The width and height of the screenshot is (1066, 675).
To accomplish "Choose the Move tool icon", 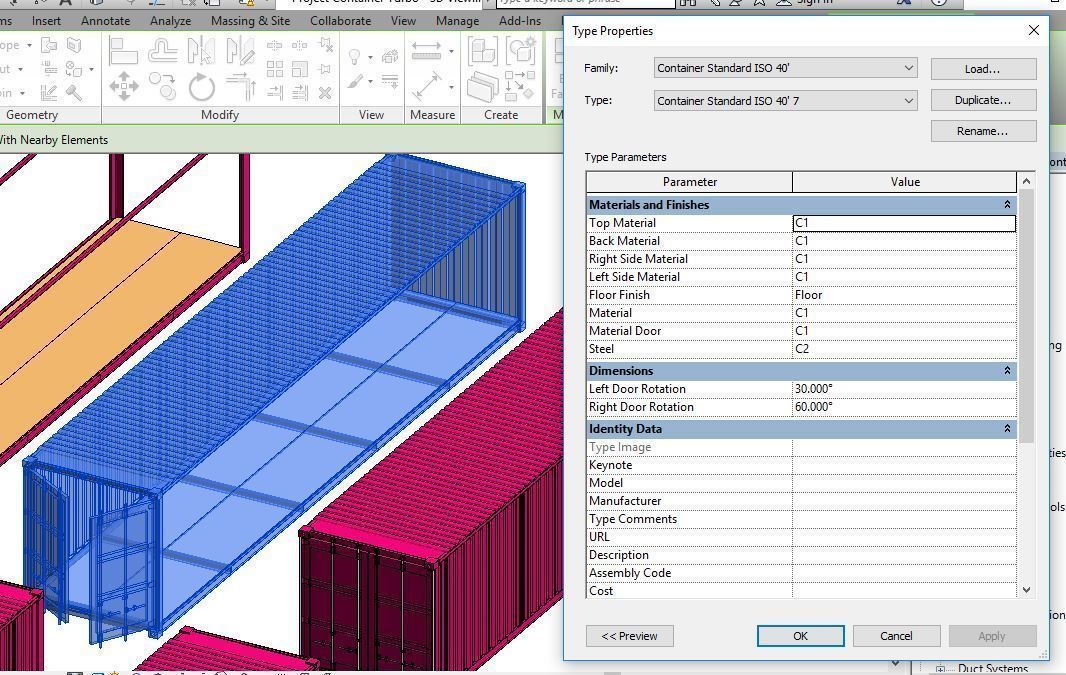I will click(x=123, y=87).
